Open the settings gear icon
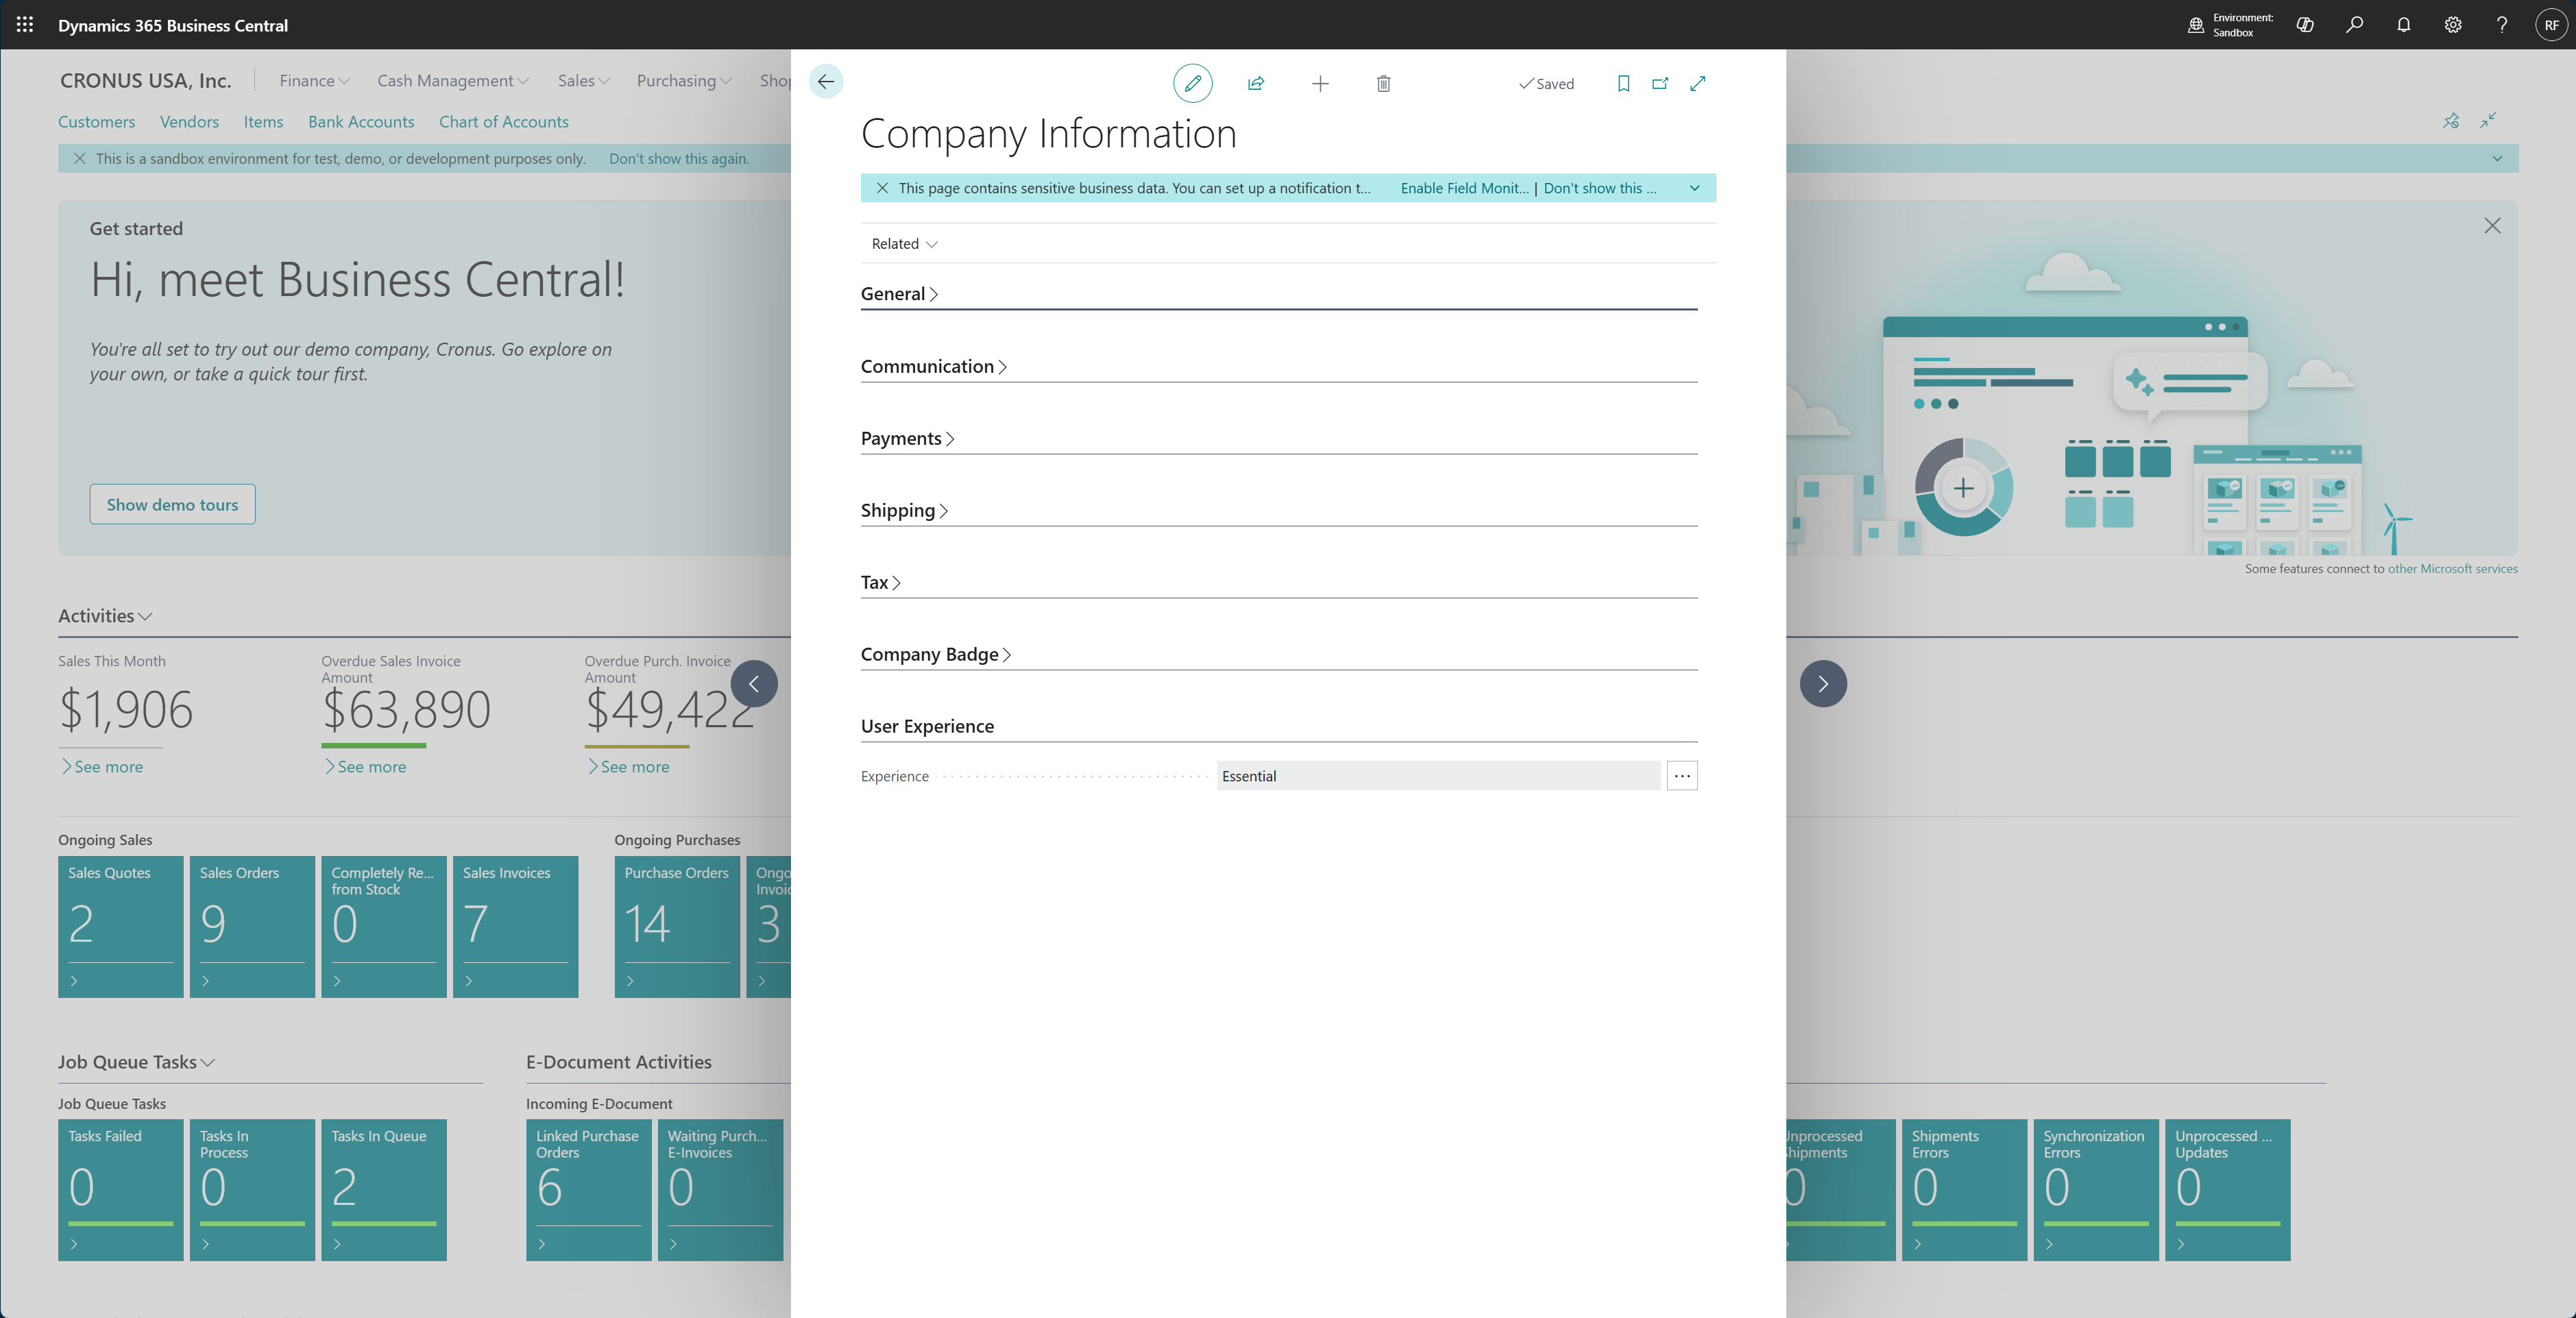The width and height of the screenshot is (2576, 1318). (2453, 25)
